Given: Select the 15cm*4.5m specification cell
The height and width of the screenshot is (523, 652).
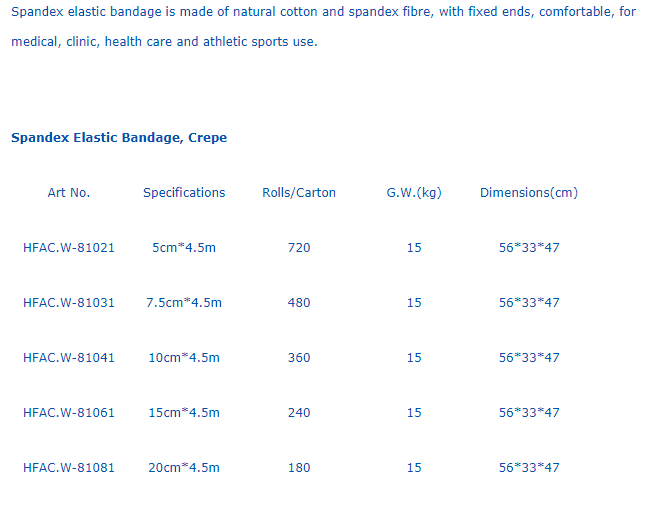Looking at the screenshot, I should [x=184, y=413].
